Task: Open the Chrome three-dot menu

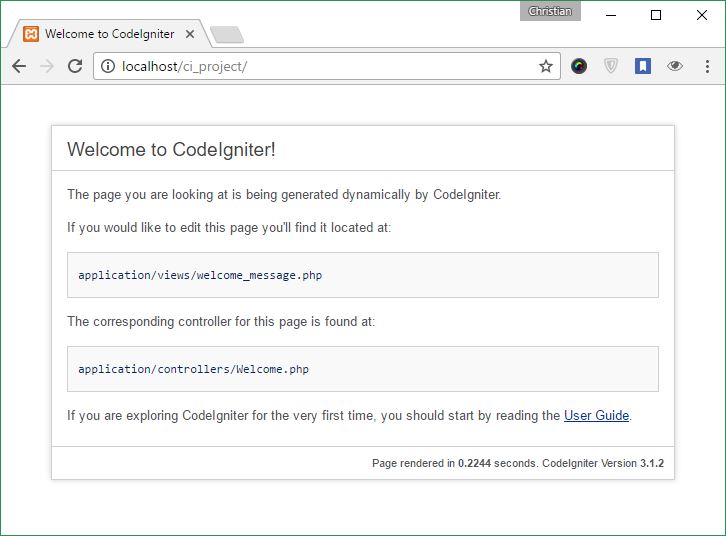Action: tap(707, 66)
